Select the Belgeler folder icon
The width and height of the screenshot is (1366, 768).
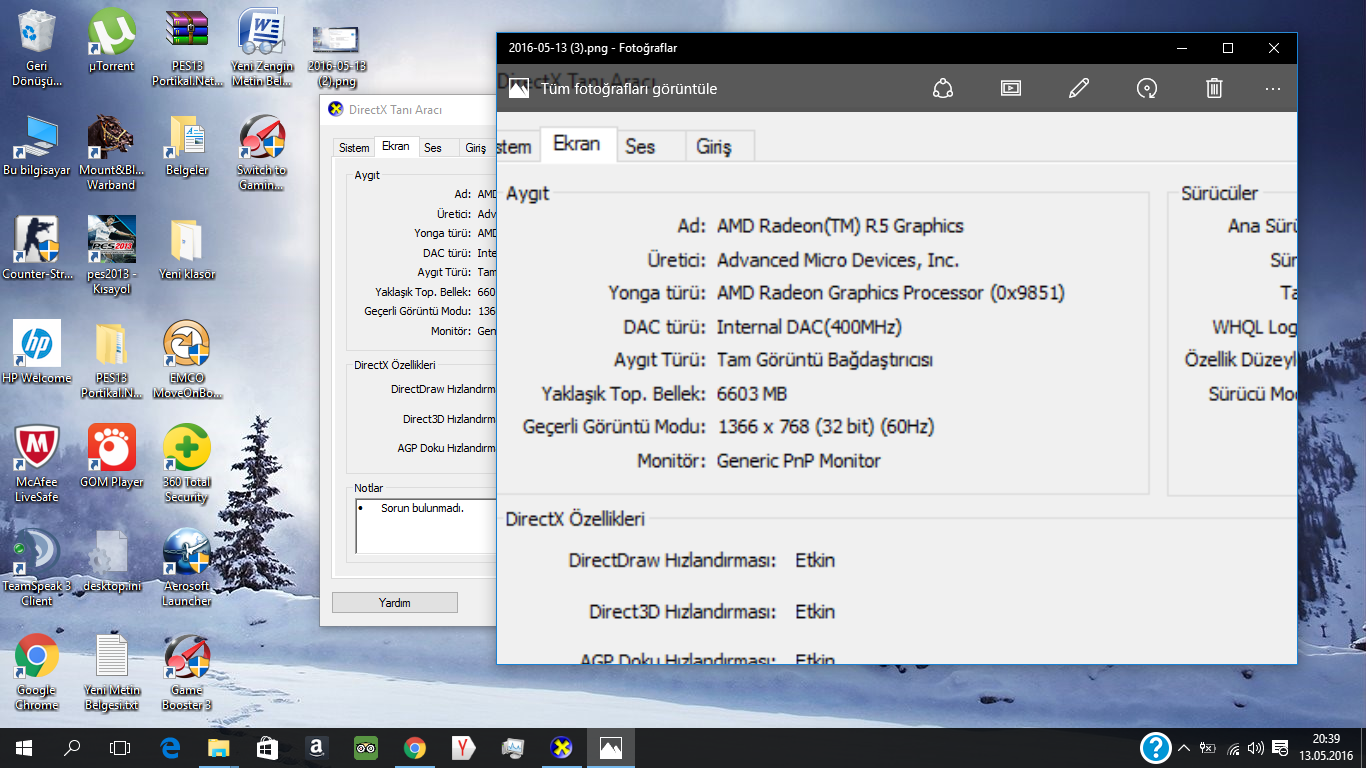(187, 146)
